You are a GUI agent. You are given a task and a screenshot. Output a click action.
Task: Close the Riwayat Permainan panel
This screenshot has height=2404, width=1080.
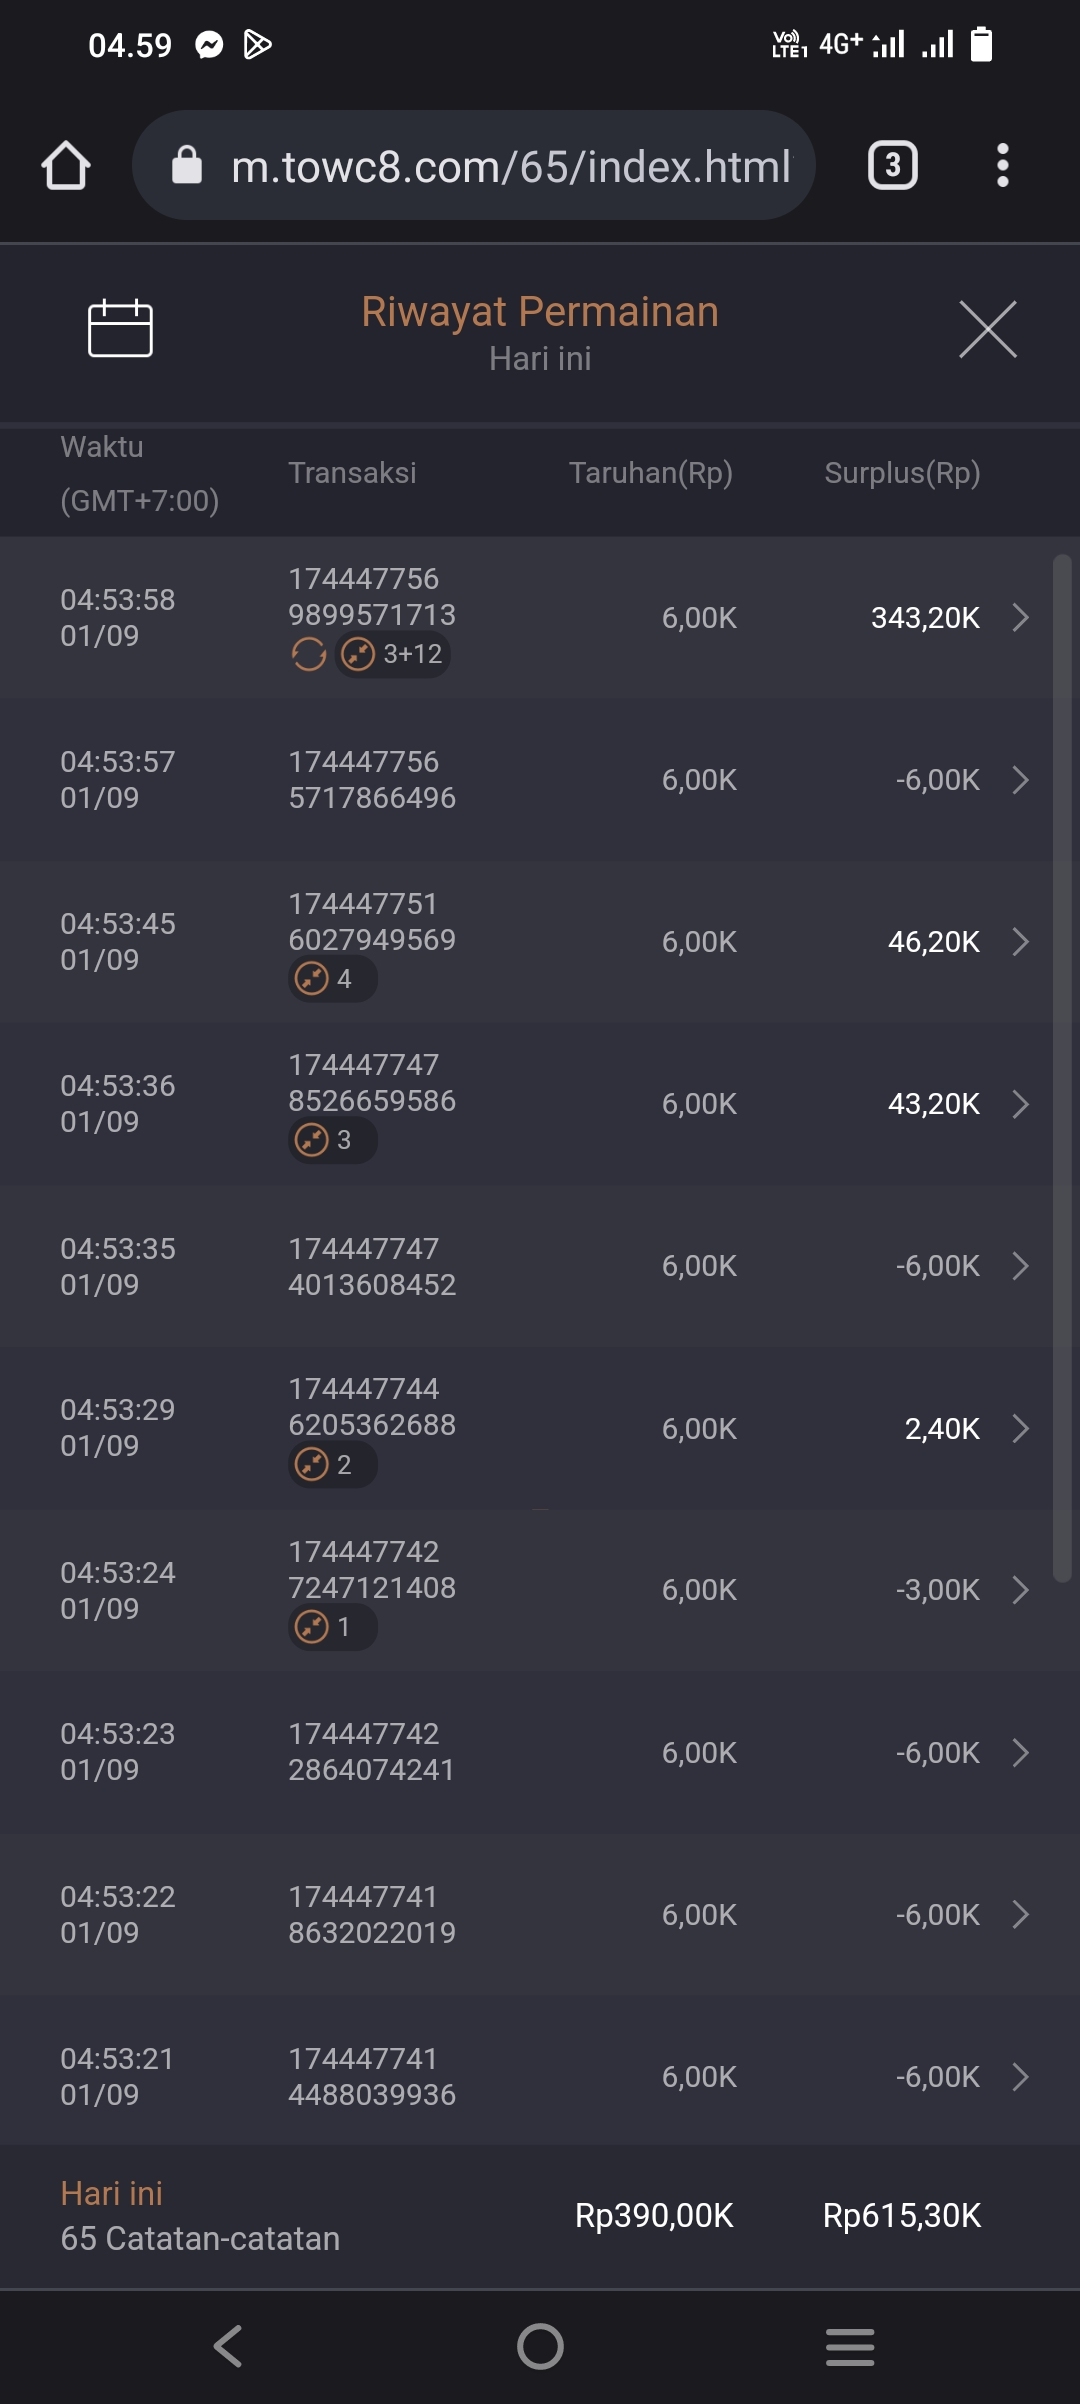(x=987, y=329)
